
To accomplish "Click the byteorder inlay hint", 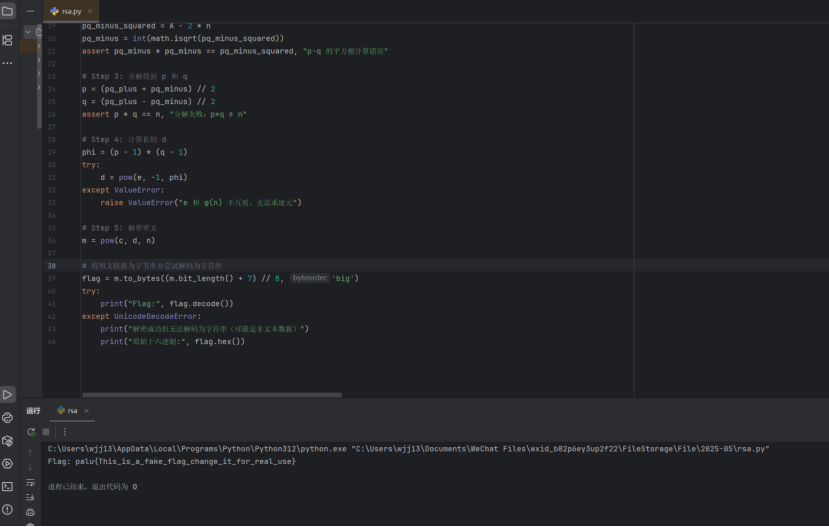I will coord(310,278).
